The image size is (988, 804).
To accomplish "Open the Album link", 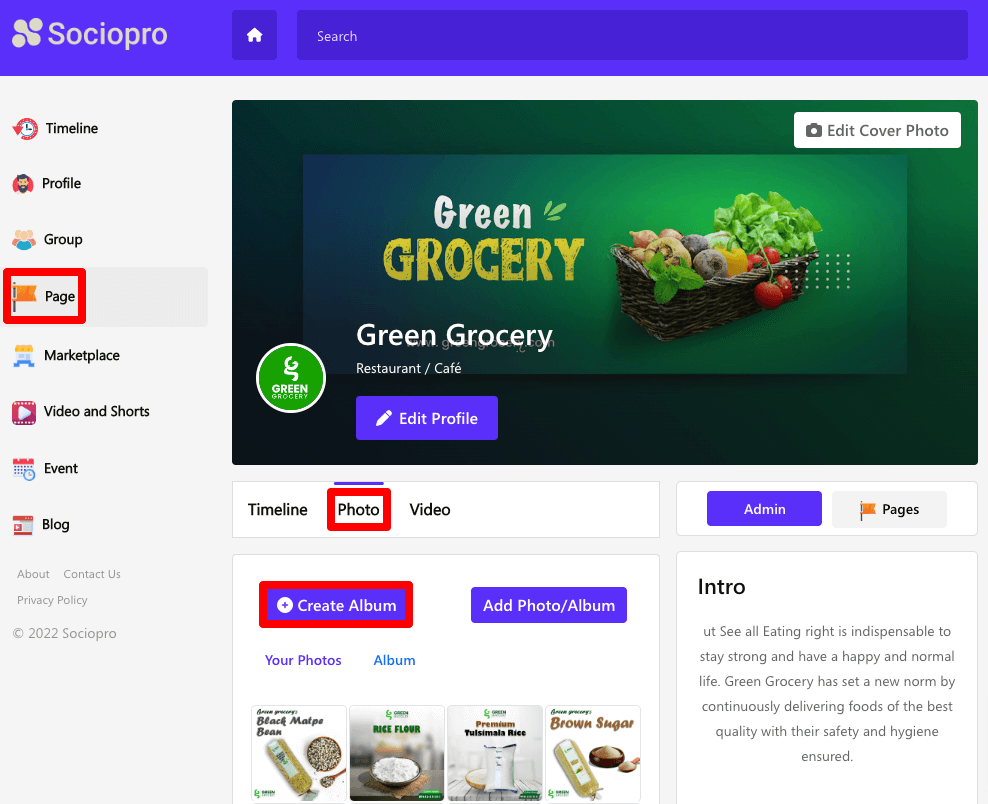I will [x=394, y=660].
